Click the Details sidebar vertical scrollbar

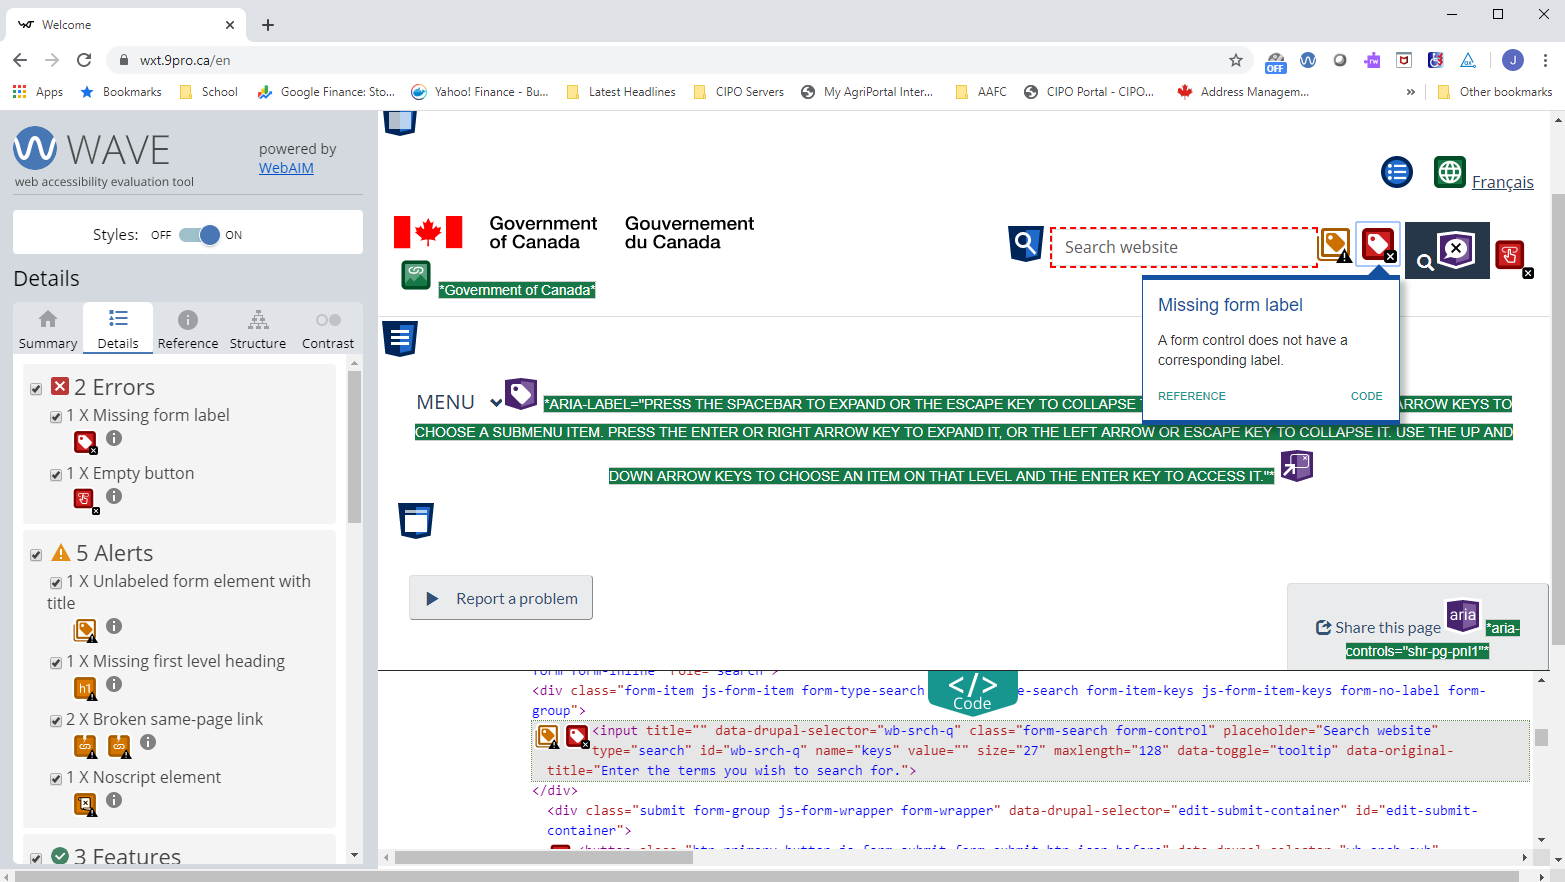point(354,447)
